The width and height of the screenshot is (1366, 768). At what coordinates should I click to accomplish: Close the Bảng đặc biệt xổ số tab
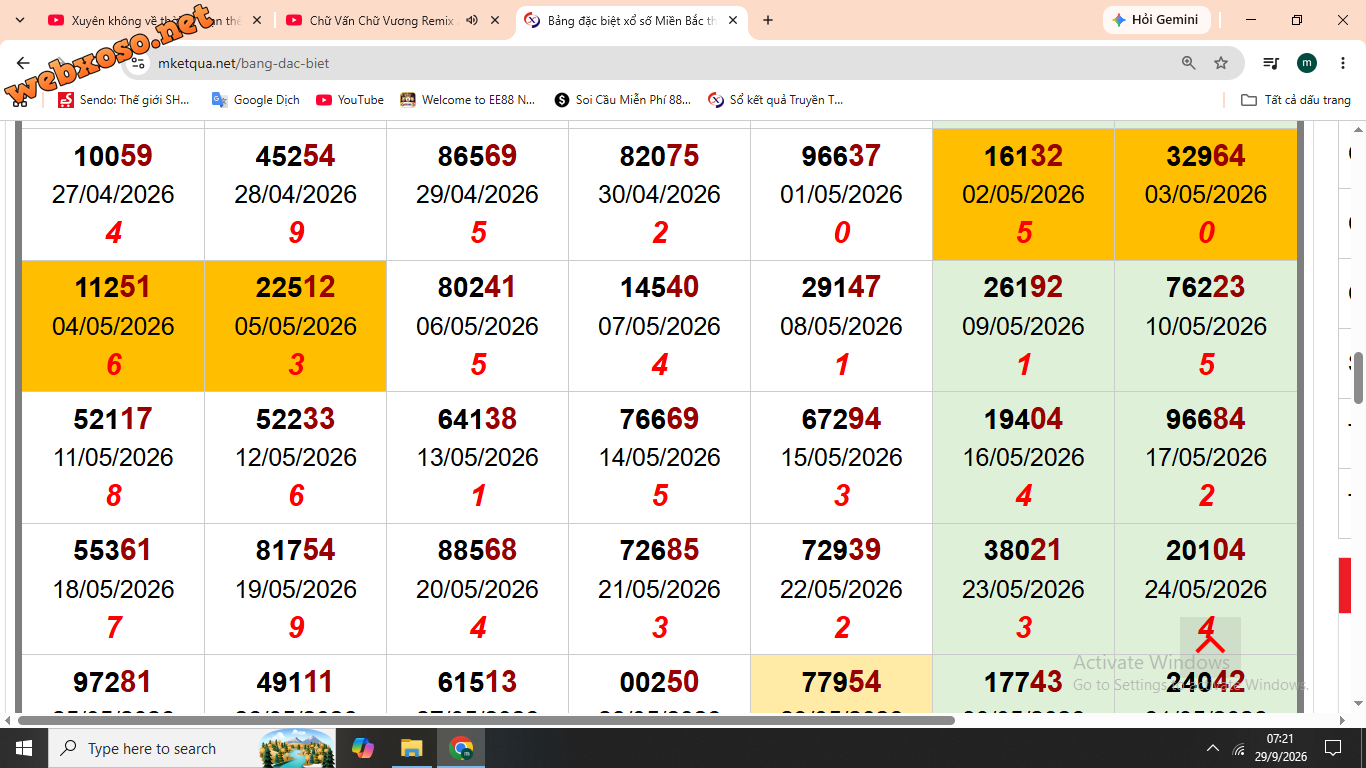(x=733, y=20)
